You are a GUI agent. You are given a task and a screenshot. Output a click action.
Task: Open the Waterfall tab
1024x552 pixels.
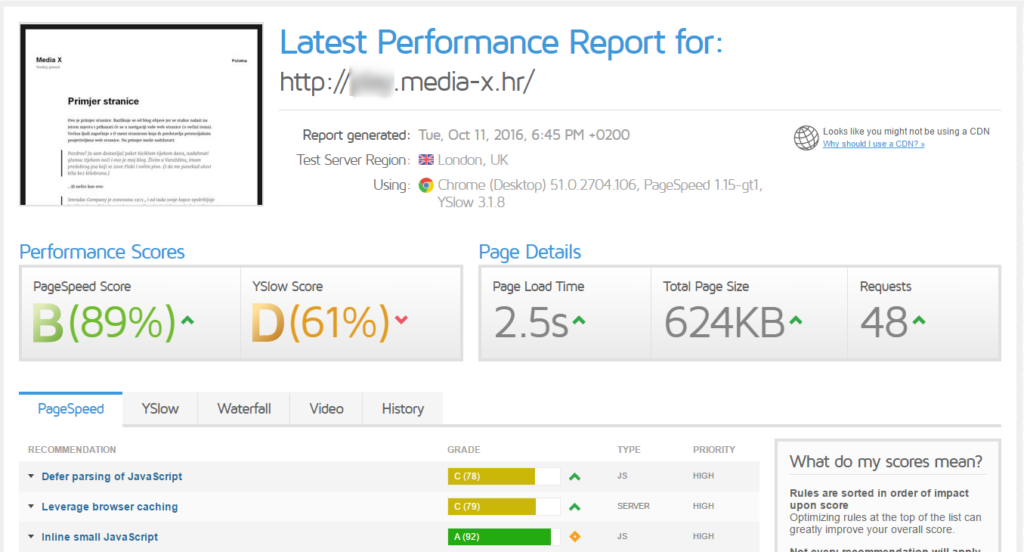click(244, 409)
